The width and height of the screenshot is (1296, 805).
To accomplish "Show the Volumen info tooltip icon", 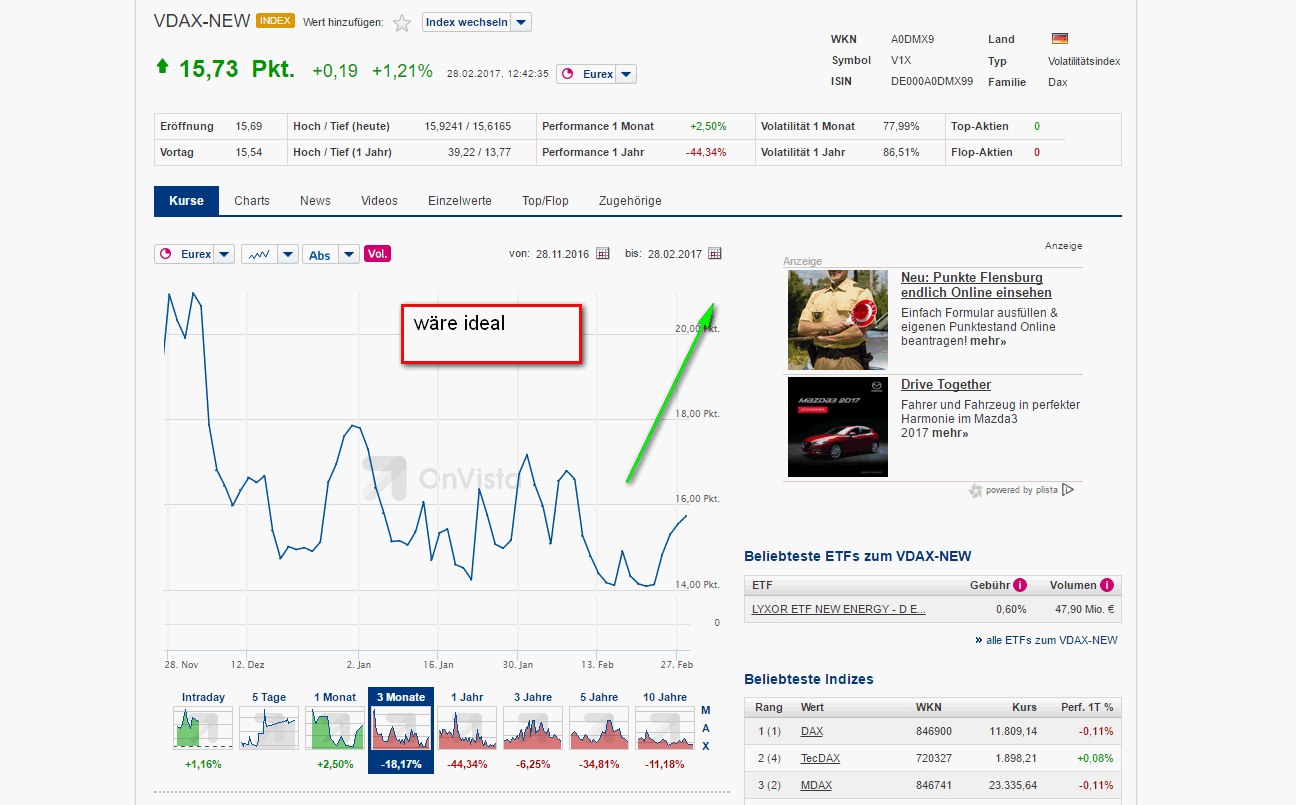I will click(1106, 585).
